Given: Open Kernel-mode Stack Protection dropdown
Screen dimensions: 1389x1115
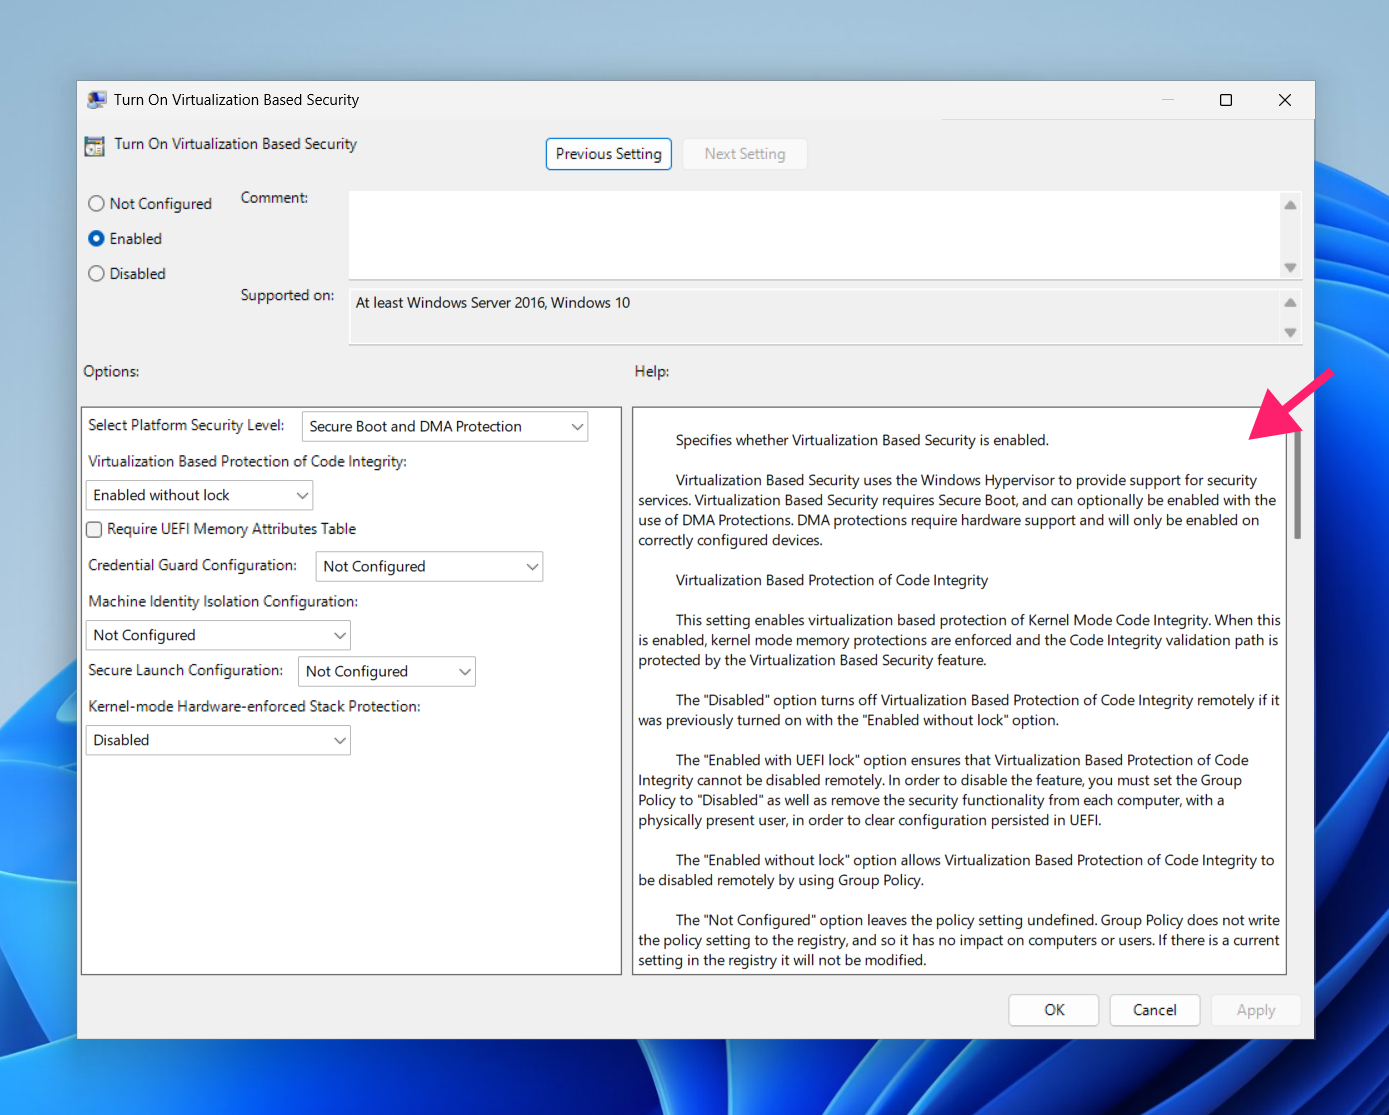Looking at the screenshot, I should coord(218,741).
